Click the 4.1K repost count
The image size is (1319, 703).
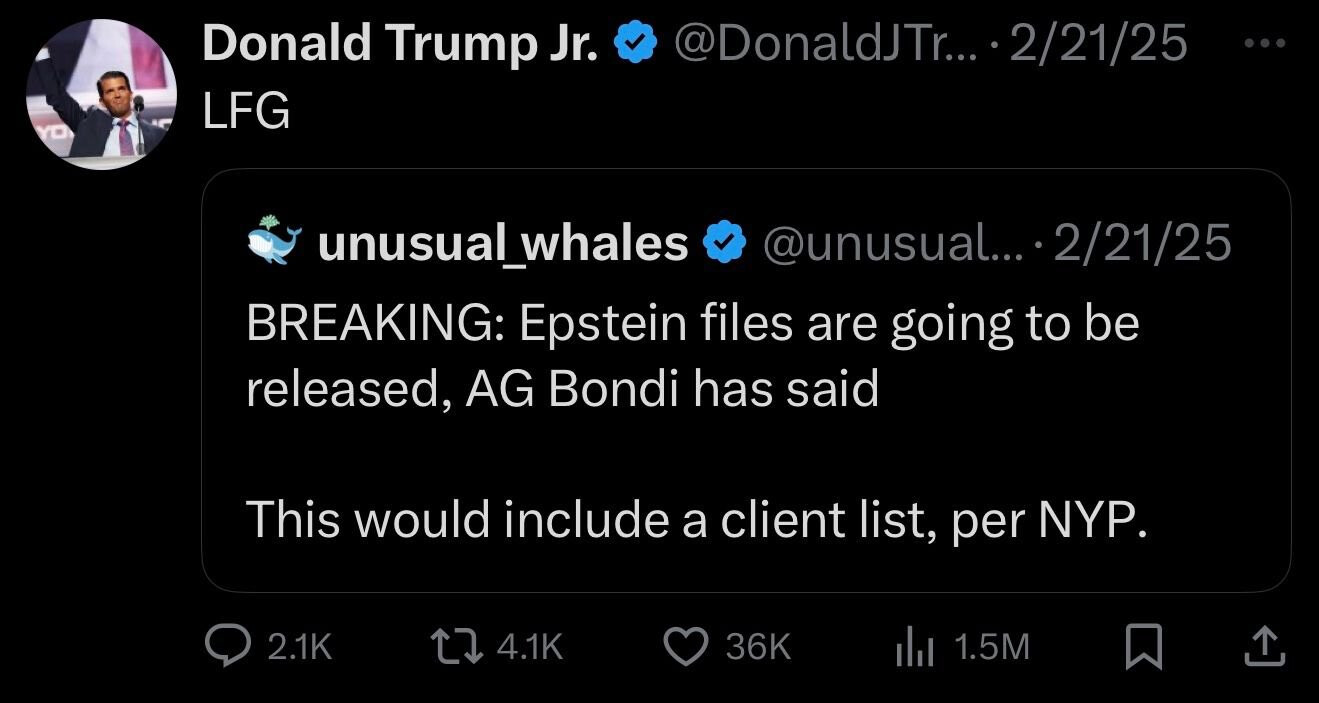[530, 648]
